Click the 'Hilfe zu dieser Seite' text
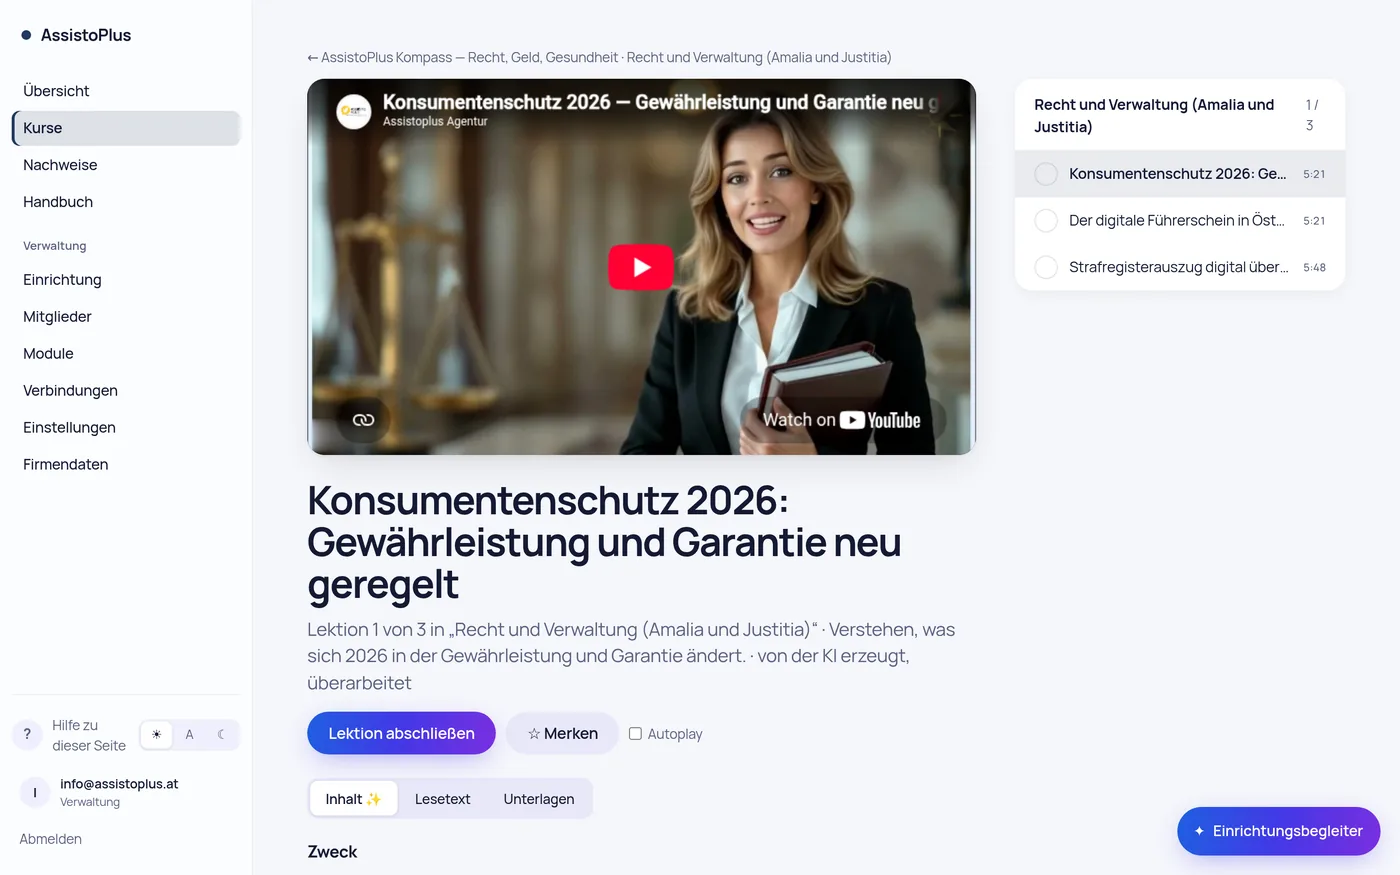This screenshot has width=1400, height=875. coord(89,735)
